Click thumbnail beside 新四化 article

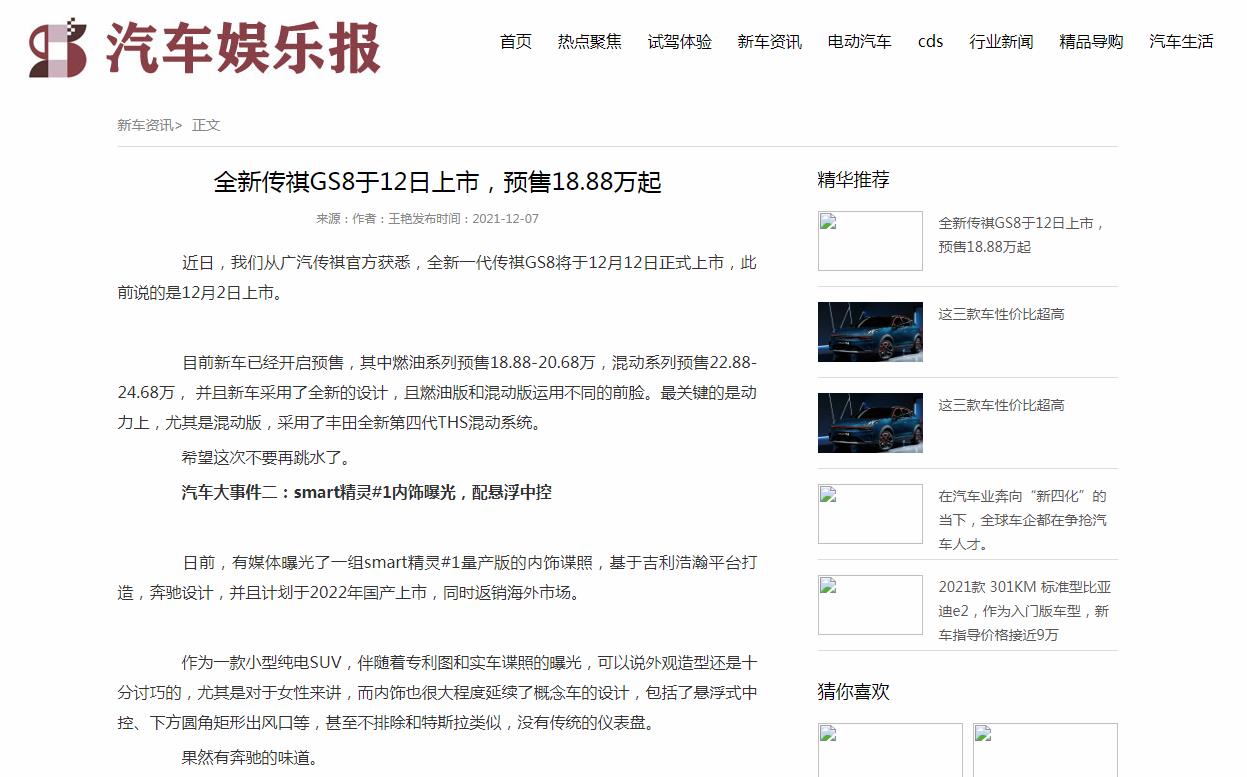pyautogui.click(x=870, y=514)
